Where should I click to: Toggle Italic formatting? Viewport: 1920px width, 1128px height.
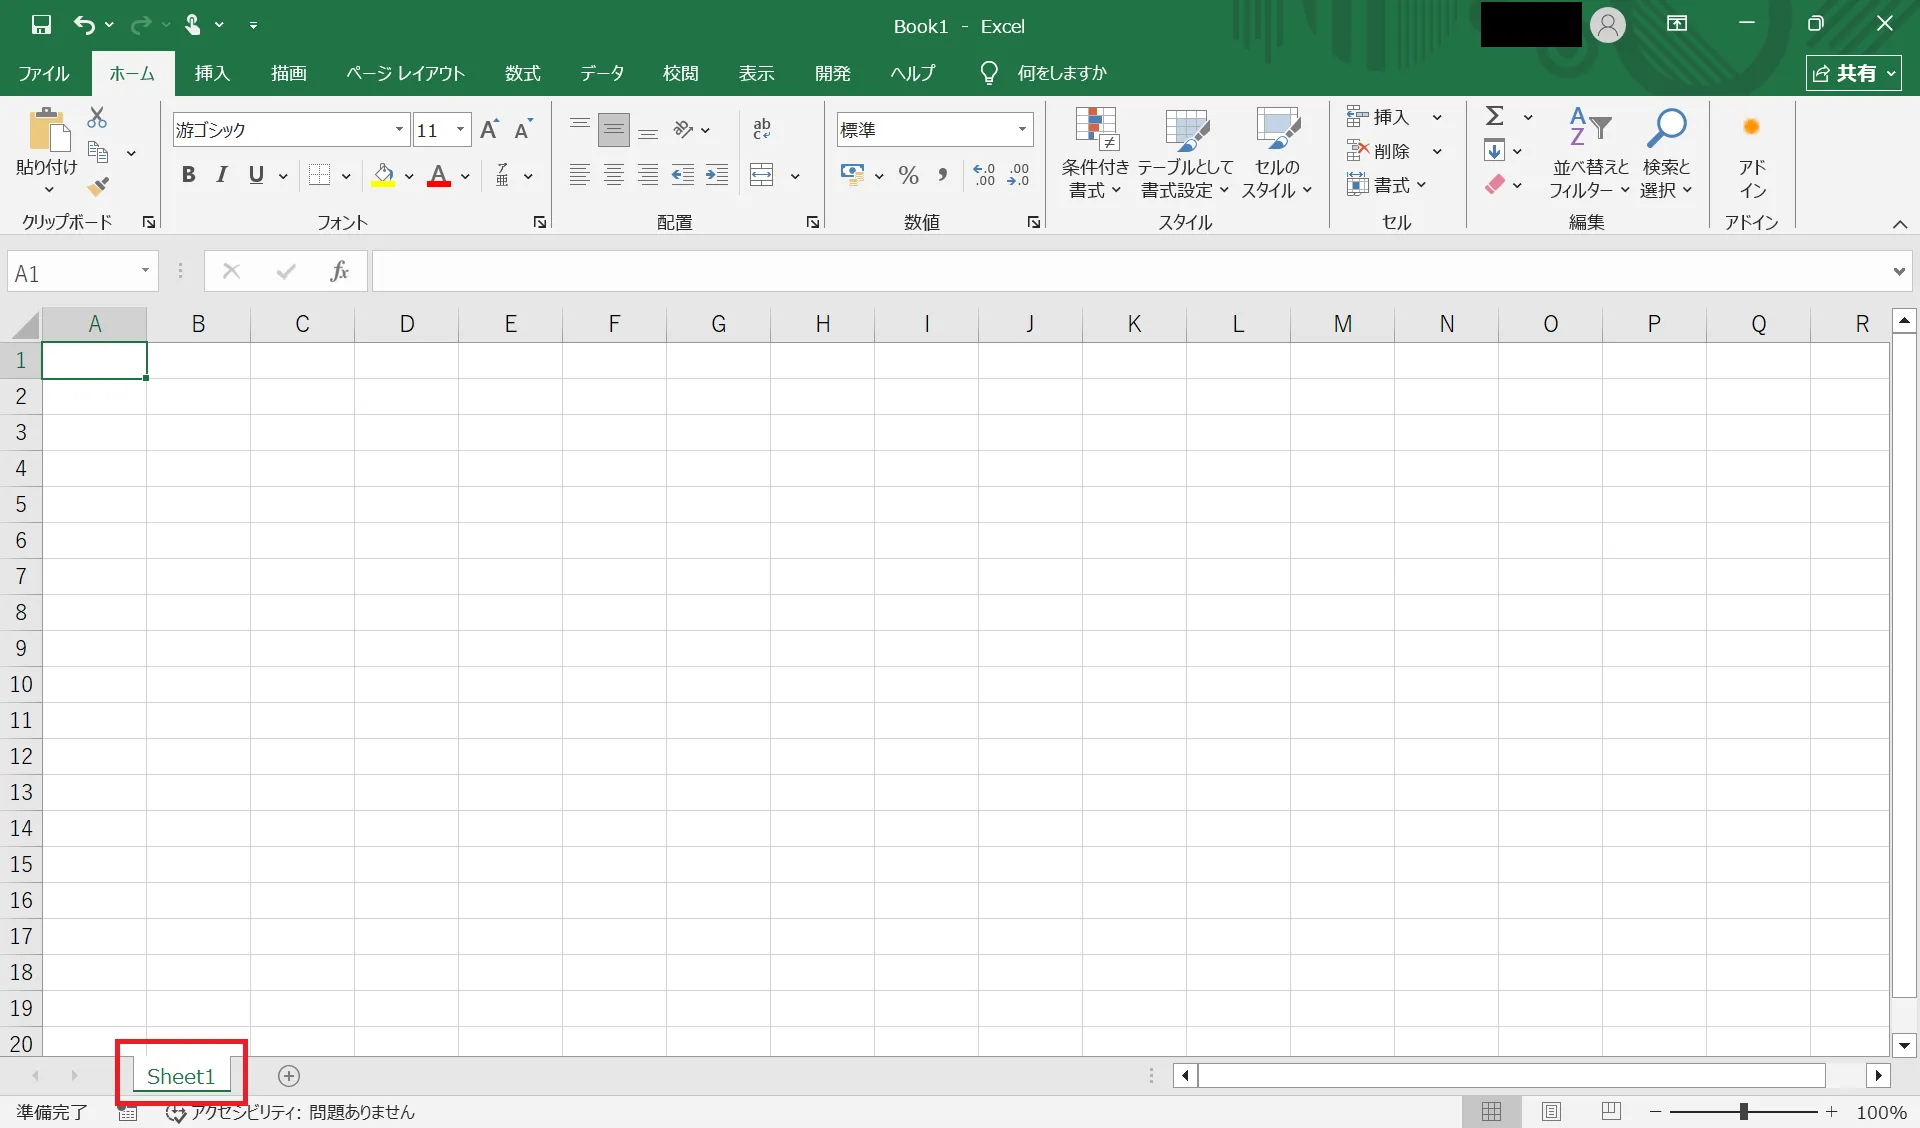[222, 176]
